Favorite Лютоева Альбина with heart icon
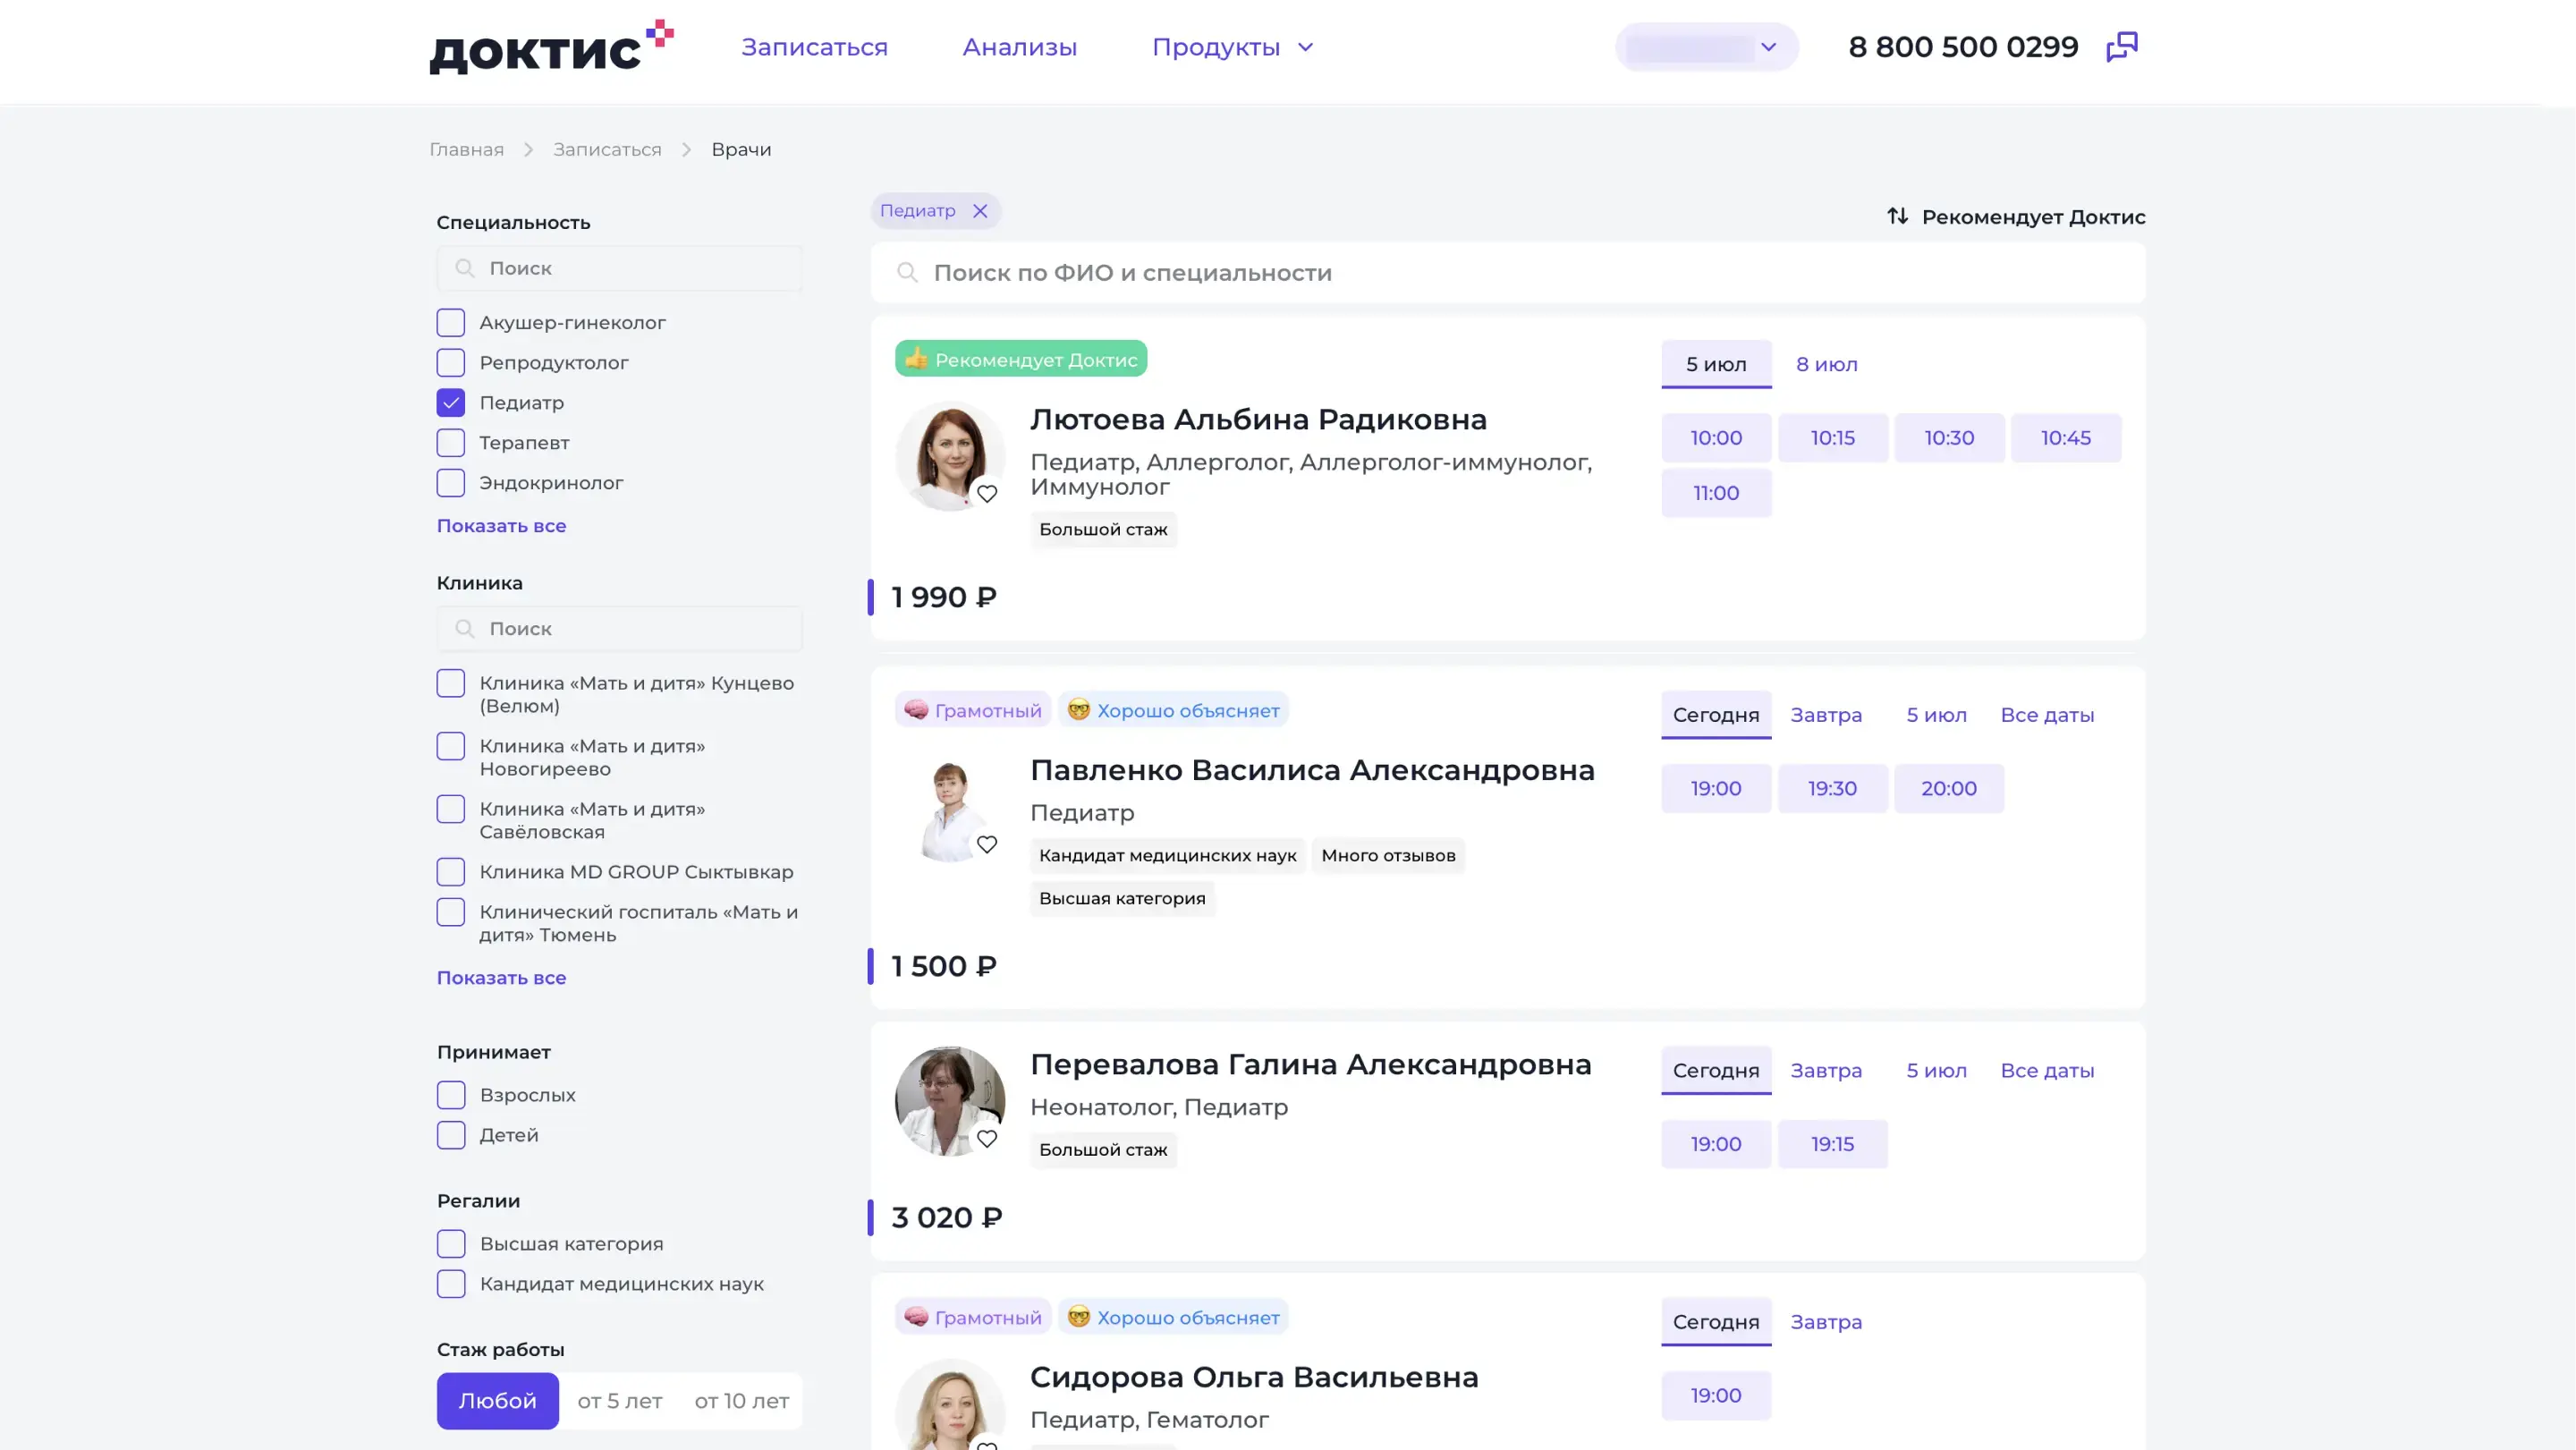The image size is (2576, 1450). pos(987,494)
